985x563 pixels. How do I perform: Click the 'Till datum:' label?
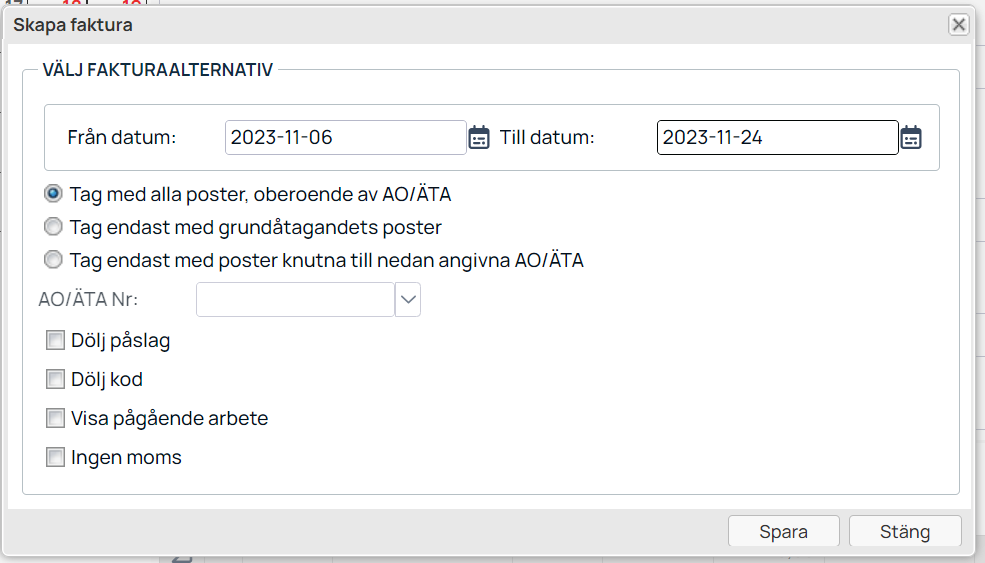pos(547,137)
